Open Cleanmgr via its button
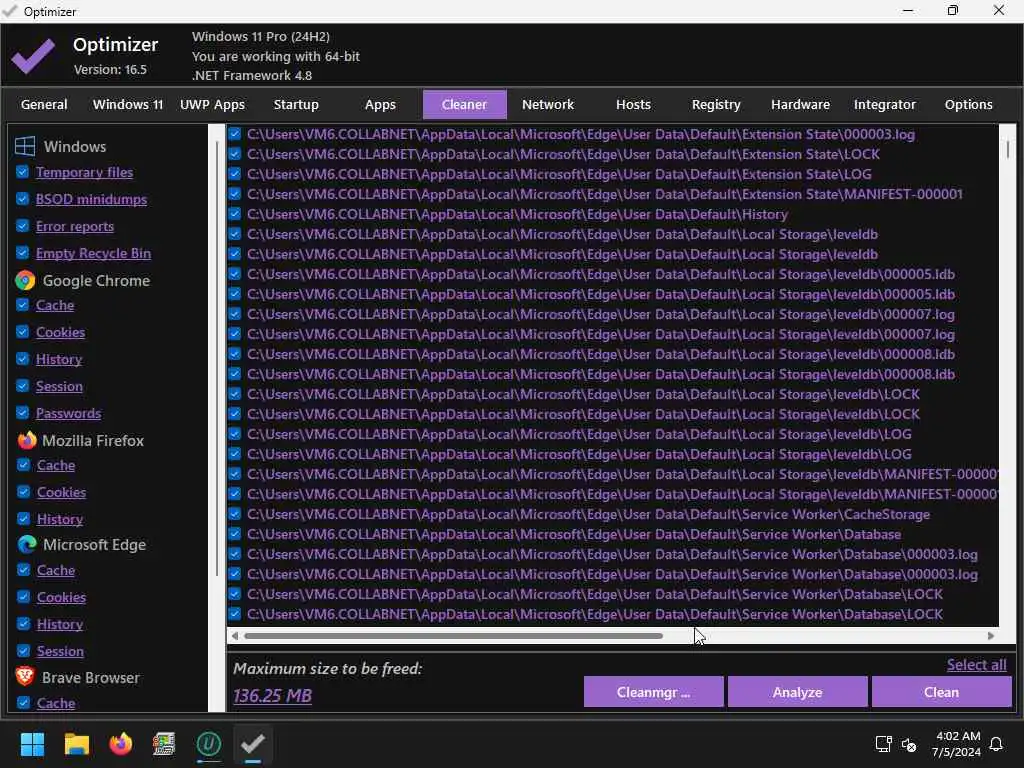Viewport: 1024px width, 768px height. (x=653, y=692)
